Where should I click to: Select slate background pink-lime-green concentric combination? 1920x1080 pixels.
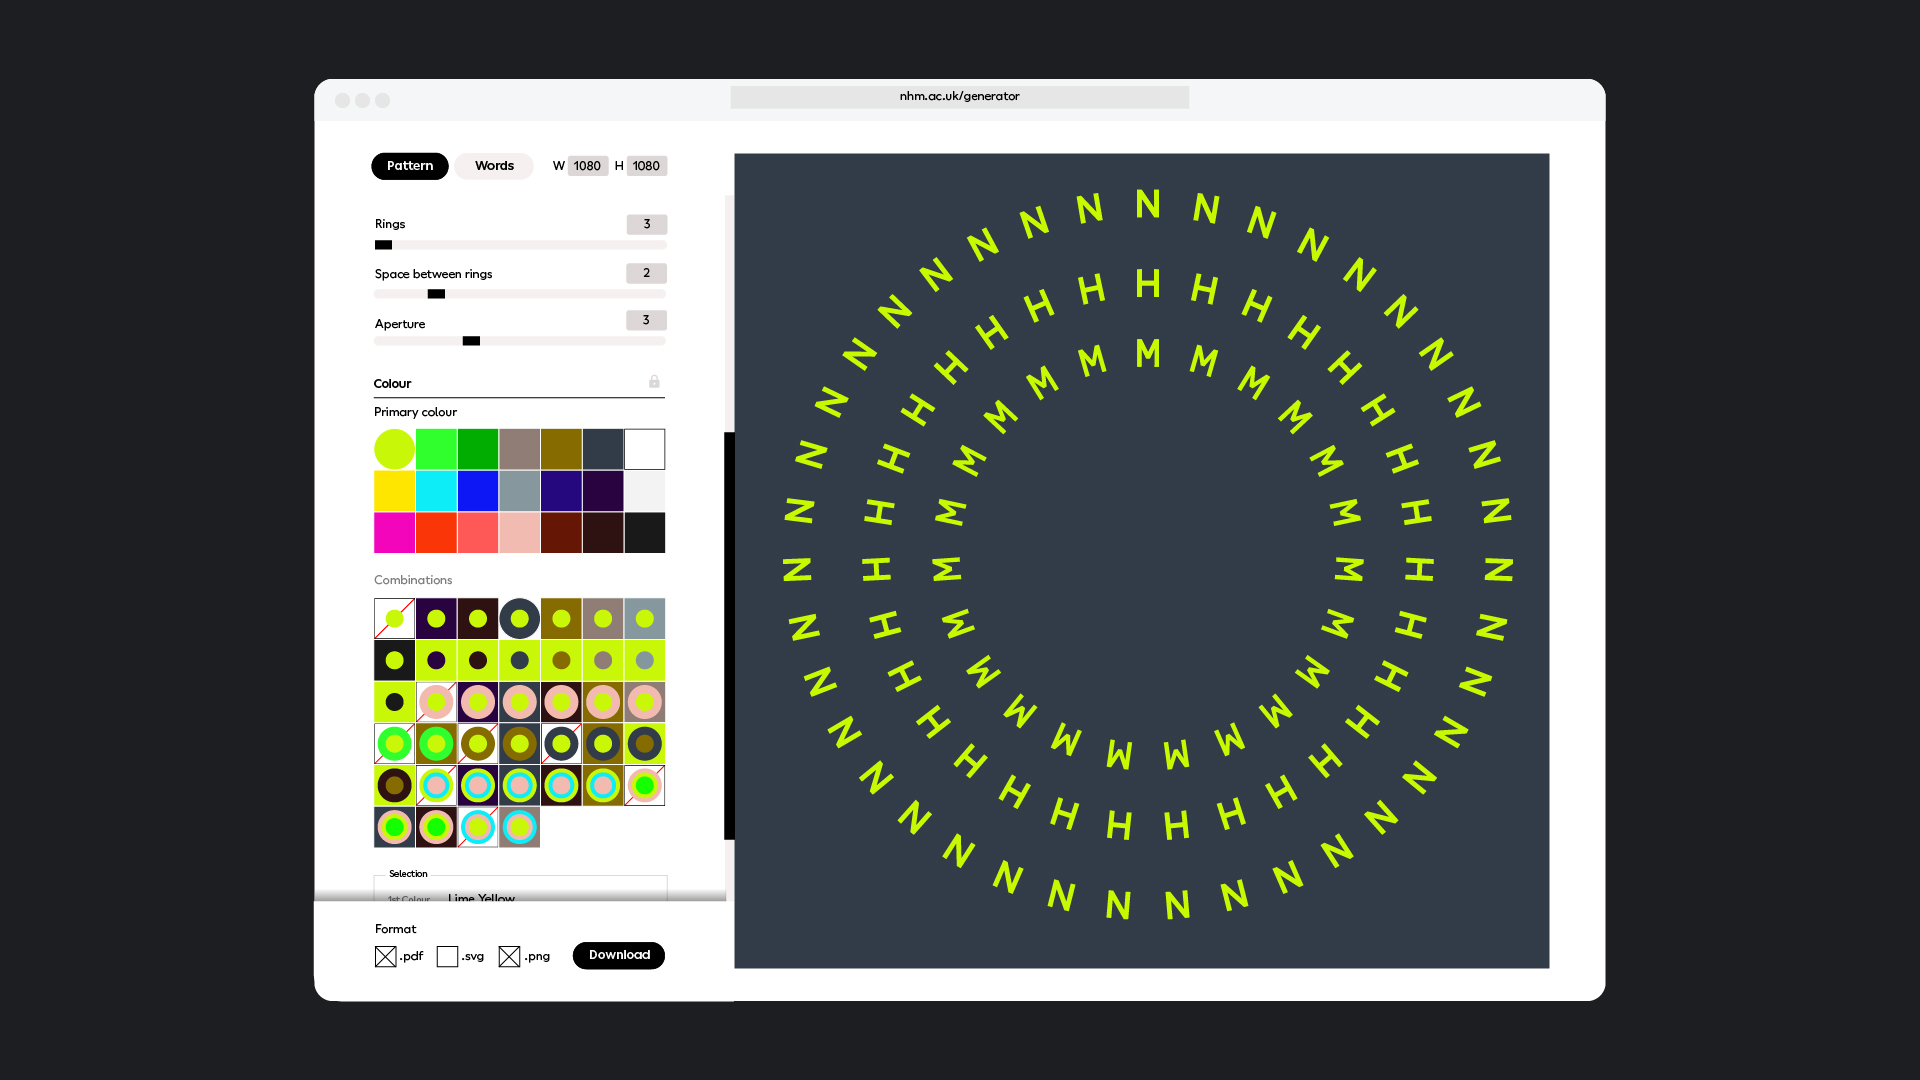click(394, 827)
